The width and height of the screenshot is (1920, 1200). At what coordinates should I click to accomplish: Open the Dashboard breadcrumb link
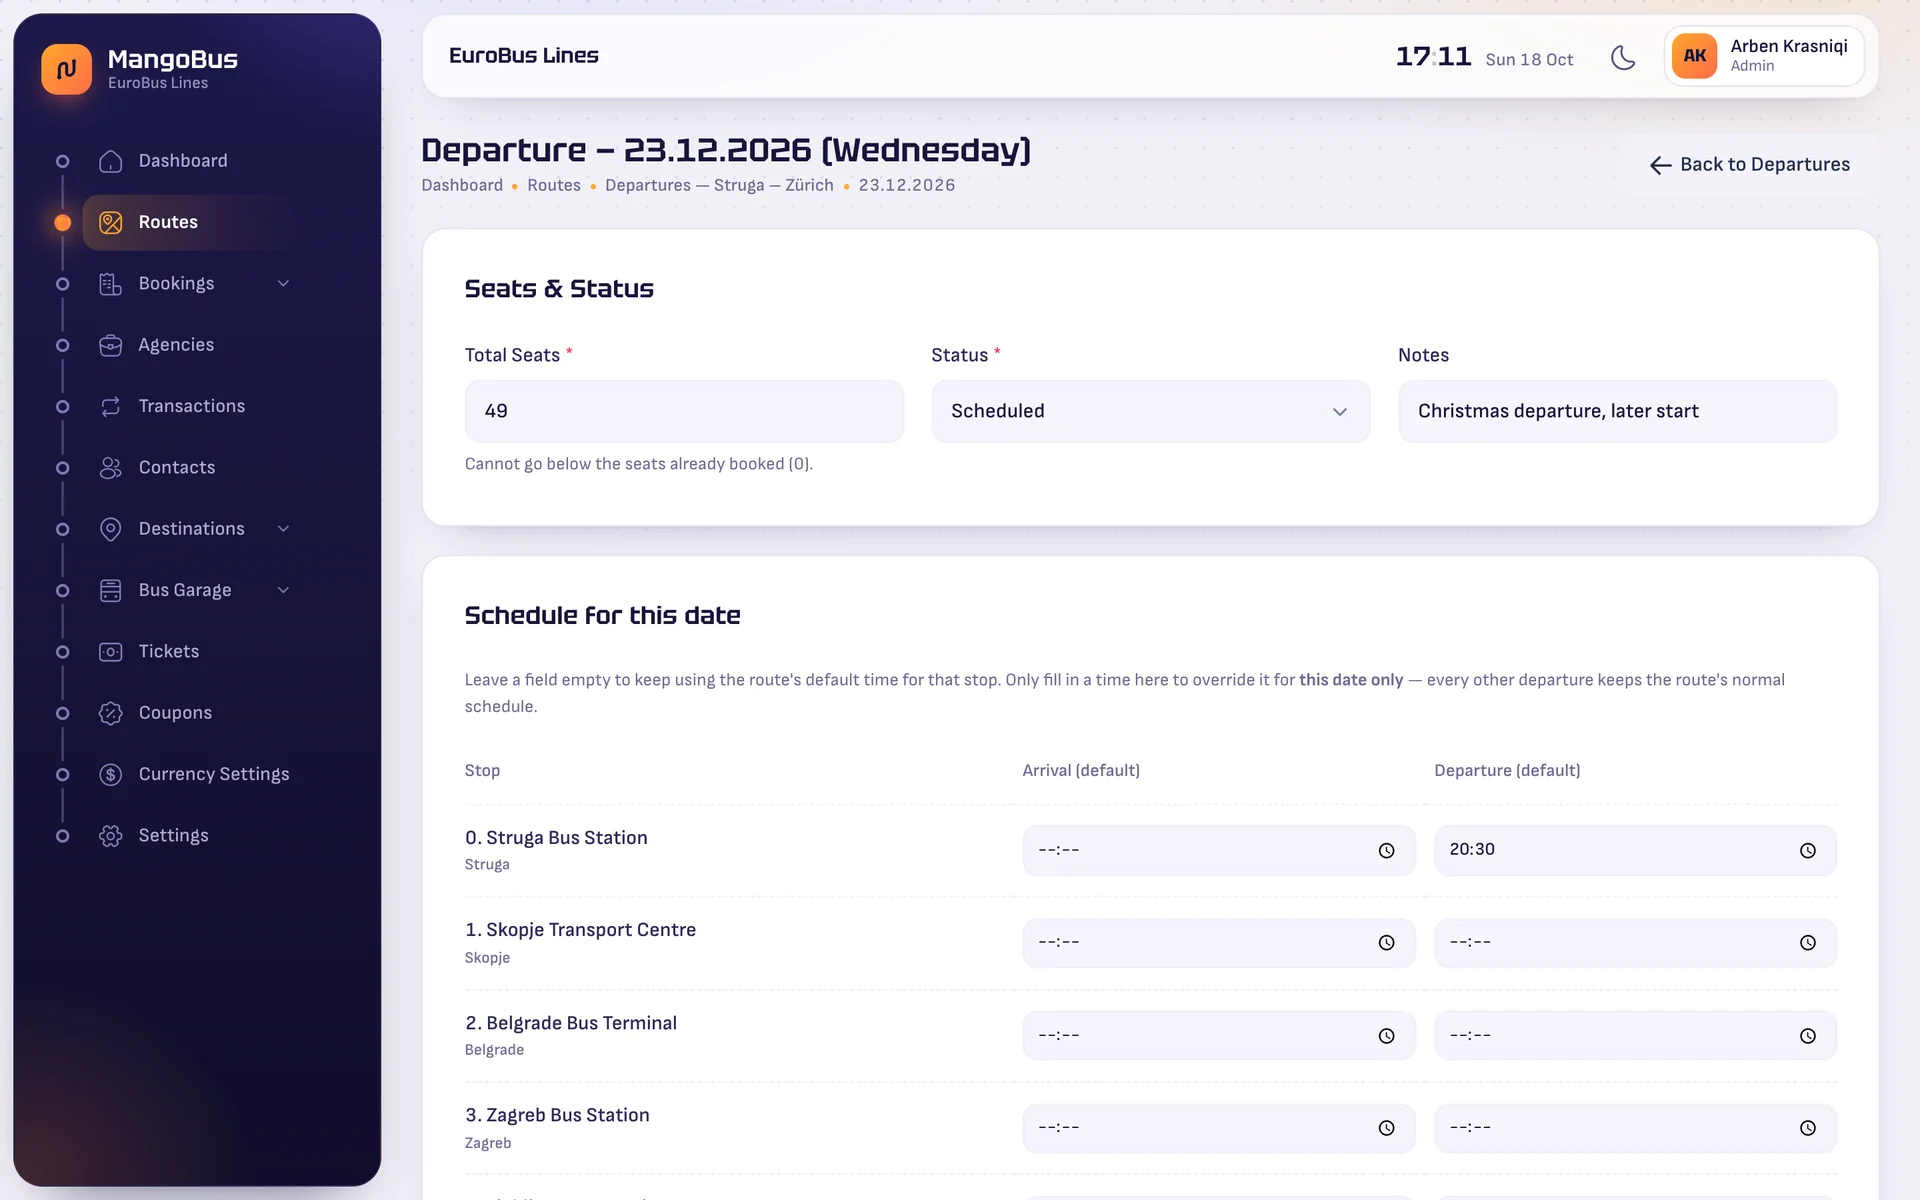pos(462,185)
